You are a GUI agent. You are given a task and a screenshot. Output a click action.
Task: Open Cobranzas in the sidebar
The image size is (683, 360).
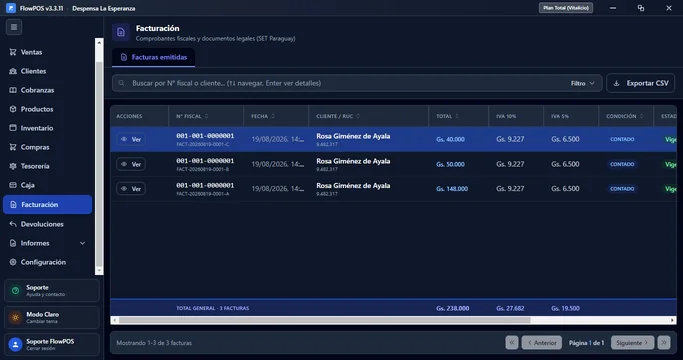point(47,90)
